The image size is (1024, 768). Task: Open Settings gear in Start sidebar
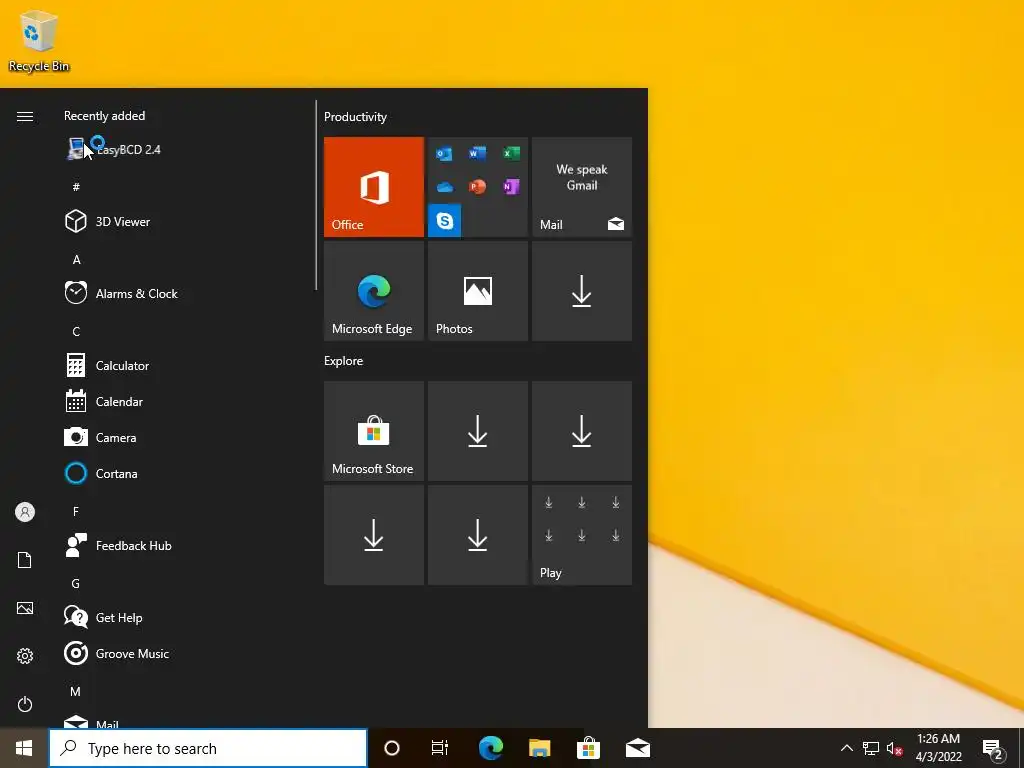point(25,656)
